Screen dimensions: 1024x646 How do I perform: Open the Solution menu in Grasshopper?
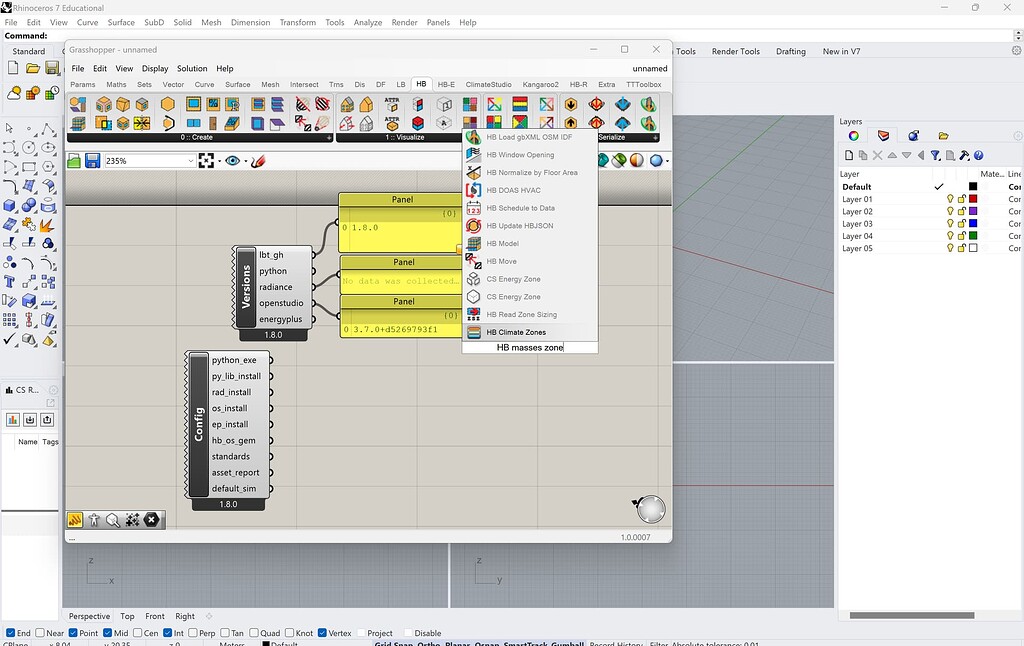[x=192, y=69]
